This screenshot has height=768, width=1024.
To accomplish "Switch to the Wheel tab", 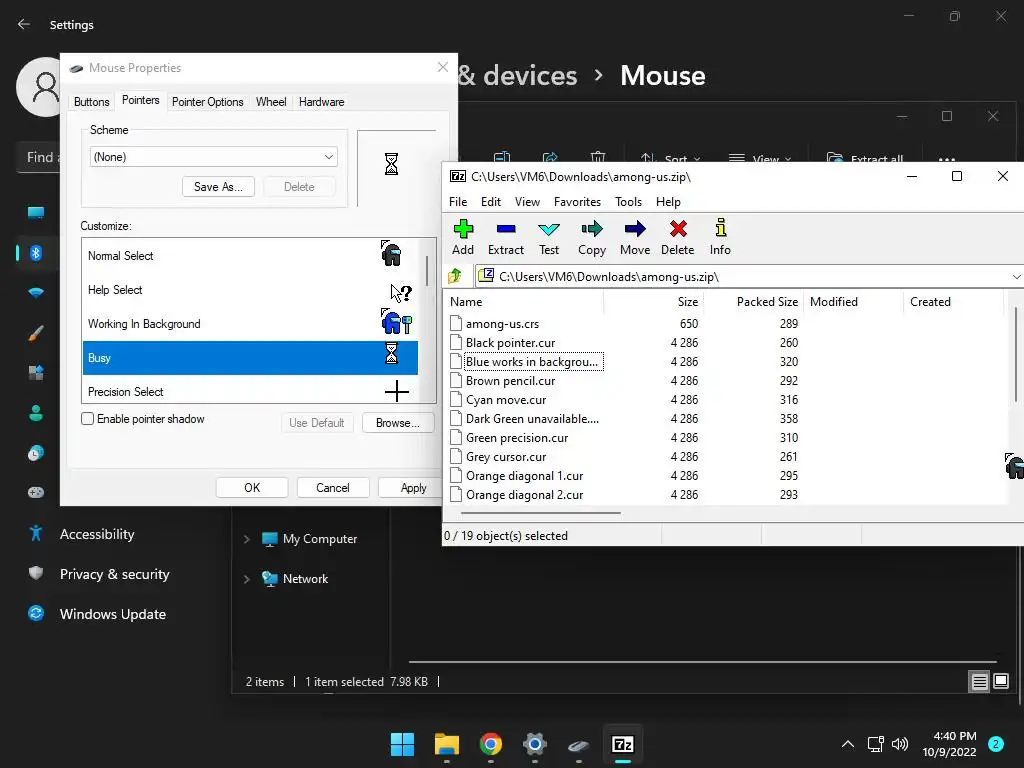I will 271,102.
